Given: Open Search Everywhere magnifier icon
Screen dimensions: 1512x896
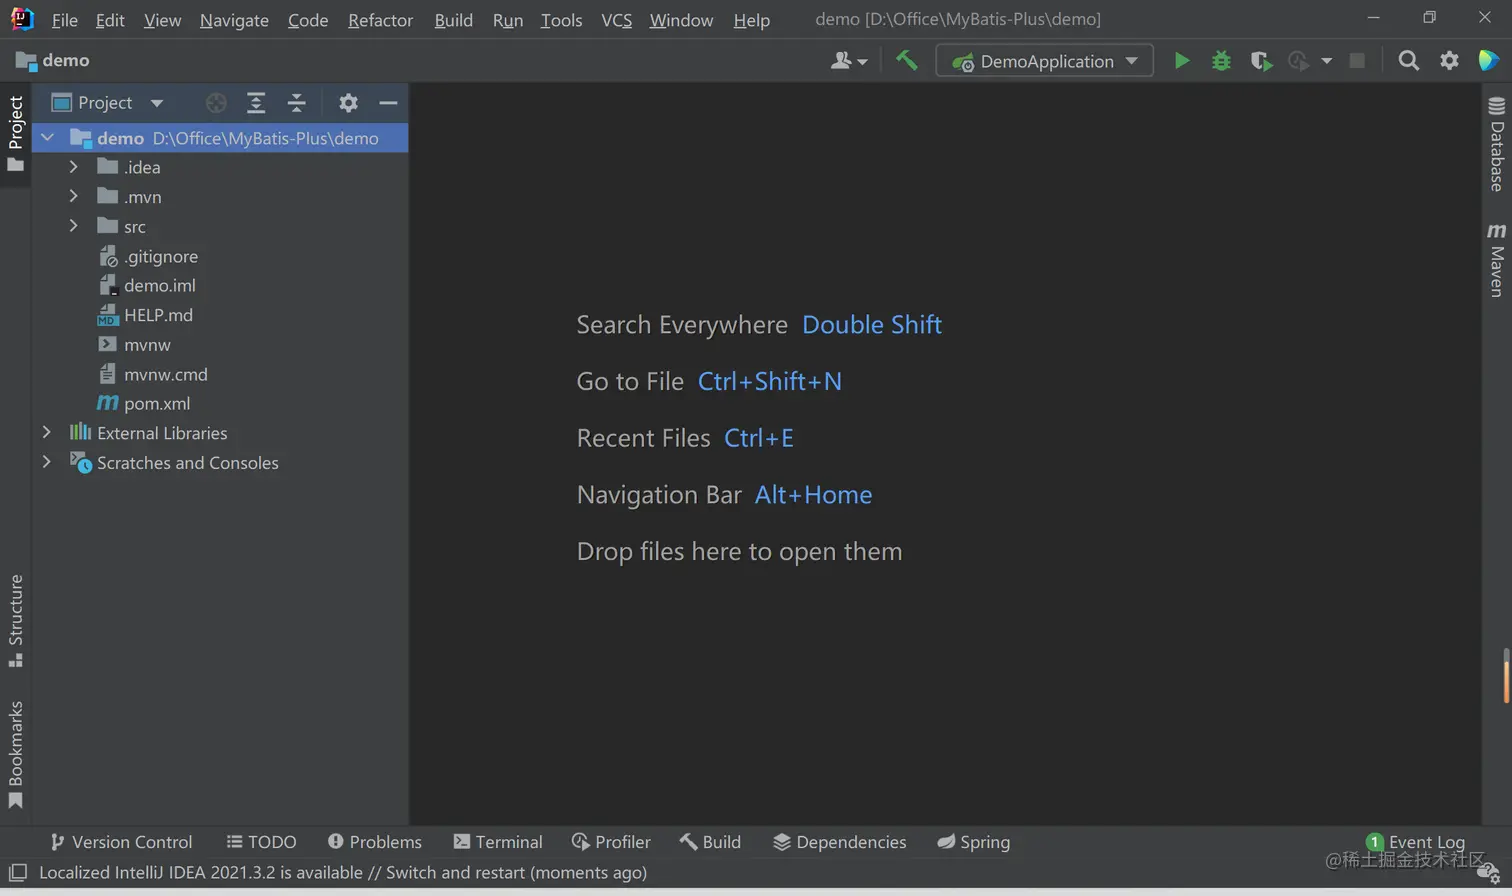Looking at the screenshot, I should pos(1408,61).
